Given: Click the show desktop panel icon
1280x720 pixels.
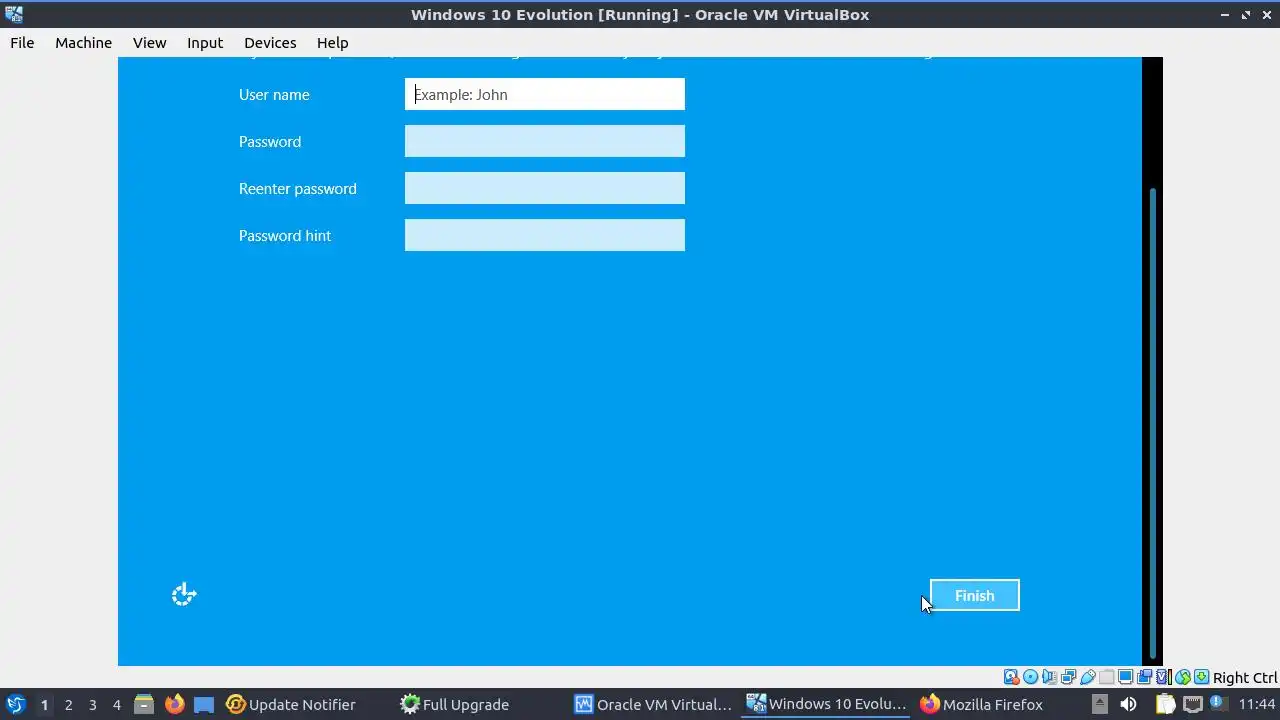Looking at the screenshot, I should pyautogui.click(x=204, y=704).
